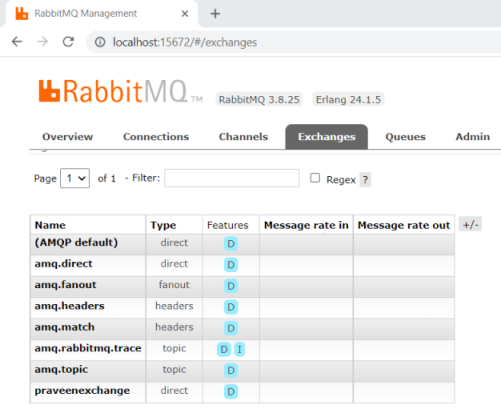
Task: Click the D feature badge for amq.topic
Action: tap(231, 370)
